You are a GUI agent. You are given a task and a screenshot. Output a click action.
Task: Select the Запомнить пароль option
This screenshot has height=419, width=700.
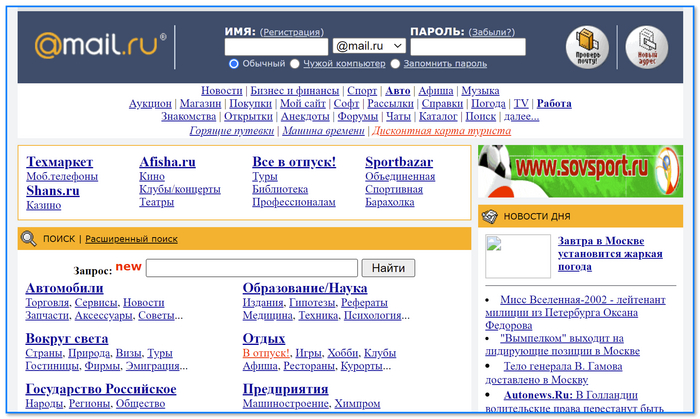(395, 64)
